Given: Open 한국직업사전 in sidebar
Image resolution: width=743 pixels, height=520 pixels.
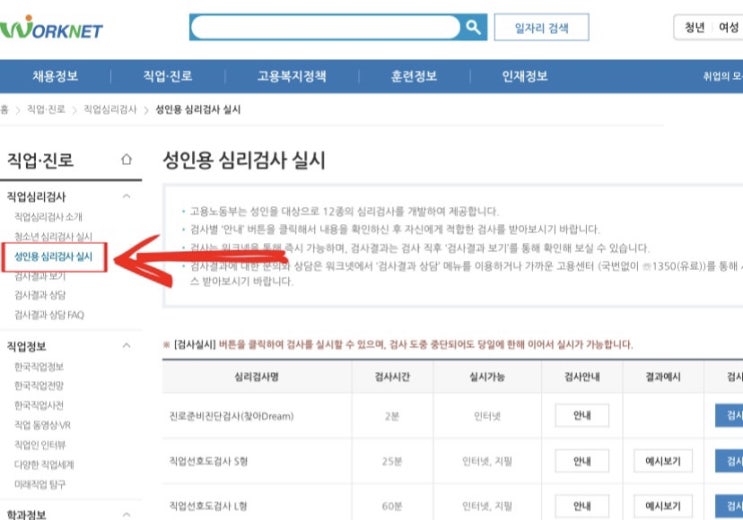Looking at the screenshot, I should click(39, 405).
